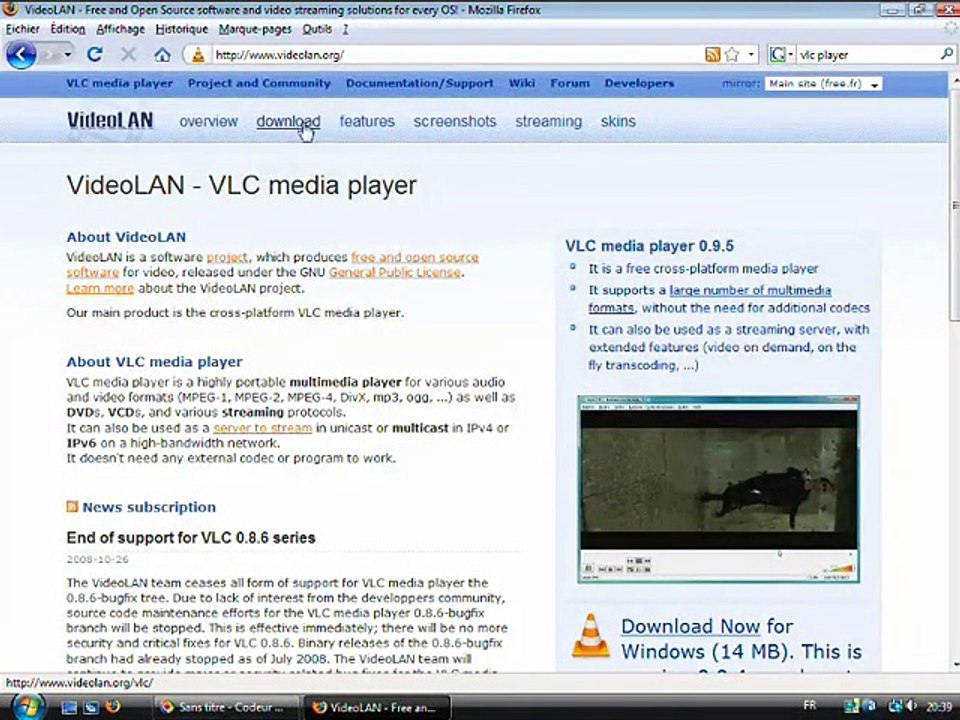Bookmark the page with the star icon
The width and height of the screenshot is (960, 720).
732,55
